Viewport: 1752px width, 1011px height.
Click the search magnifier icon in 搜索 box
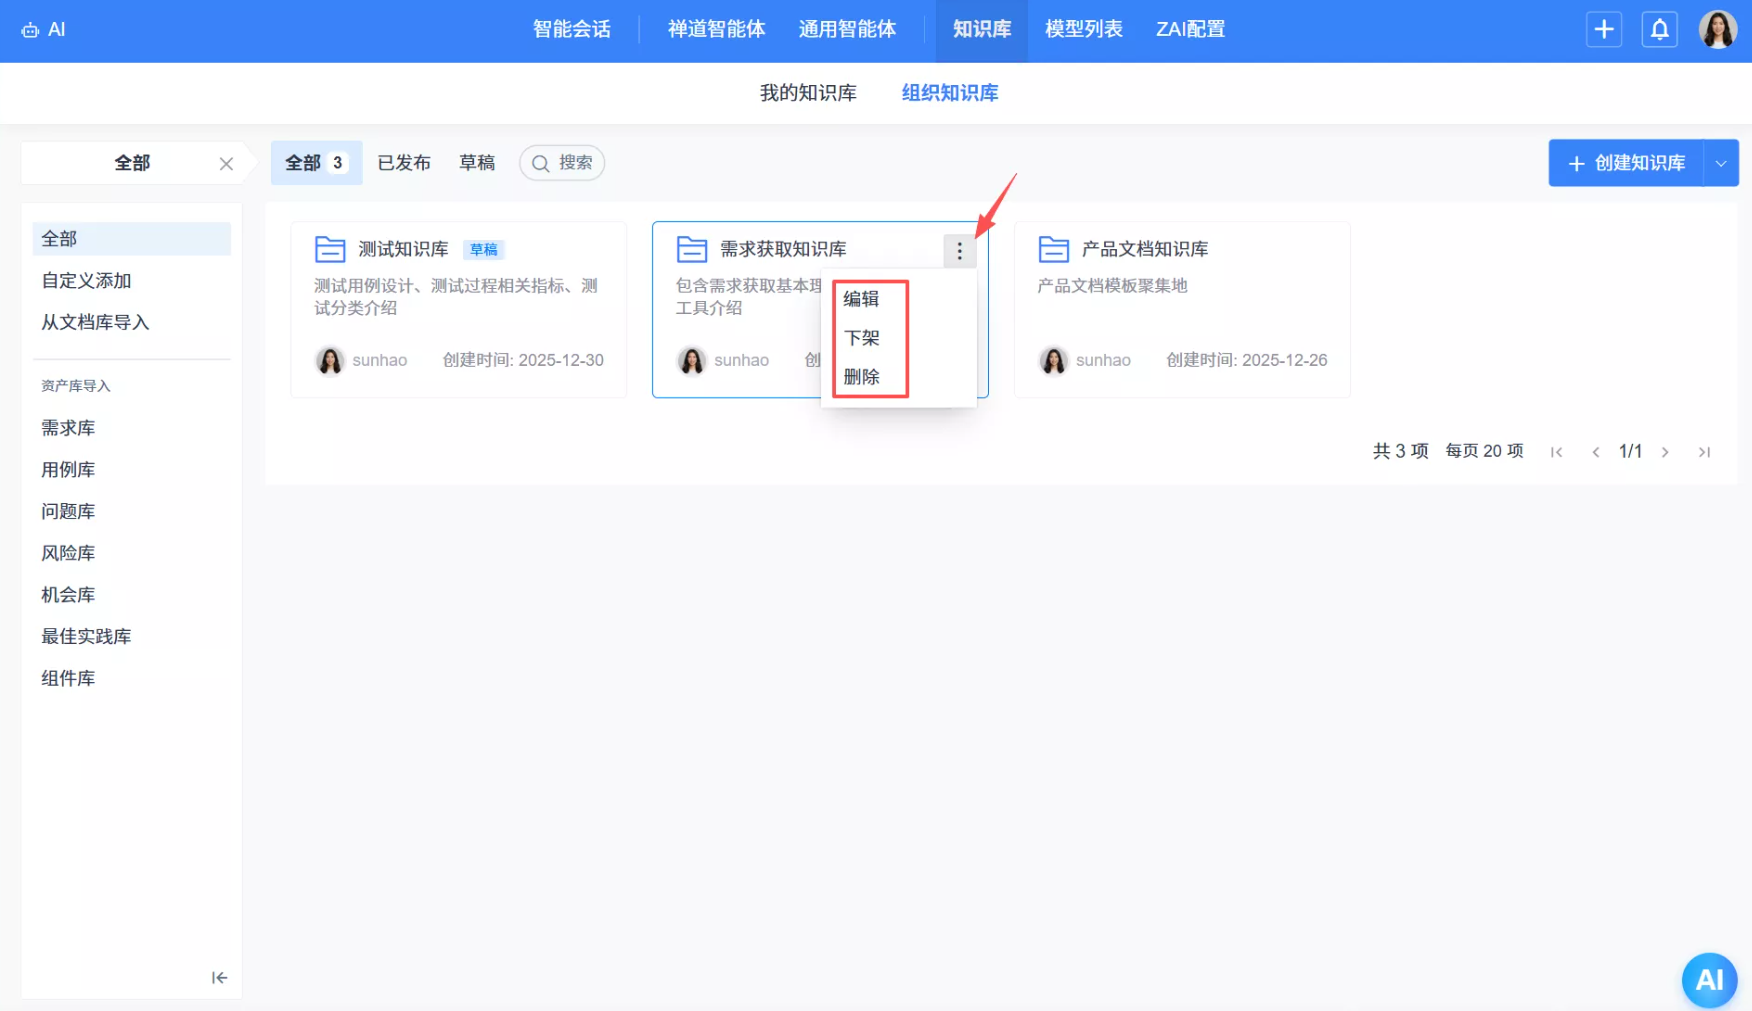(x=541, y=163)
